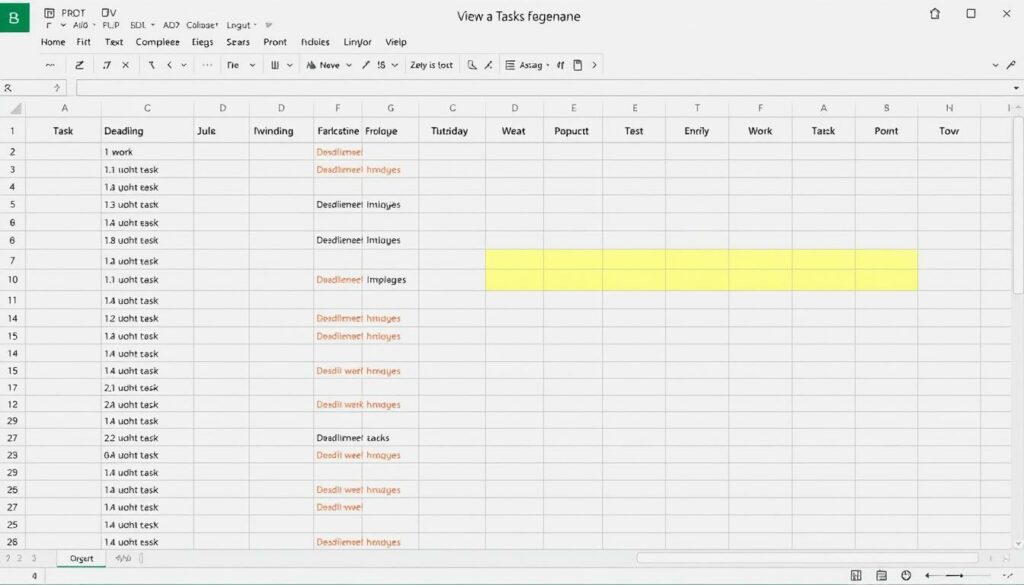Viewport: 1024px width, 585px height.
Task: Select the Enrily header cell
Action: [x=697, y=131]
